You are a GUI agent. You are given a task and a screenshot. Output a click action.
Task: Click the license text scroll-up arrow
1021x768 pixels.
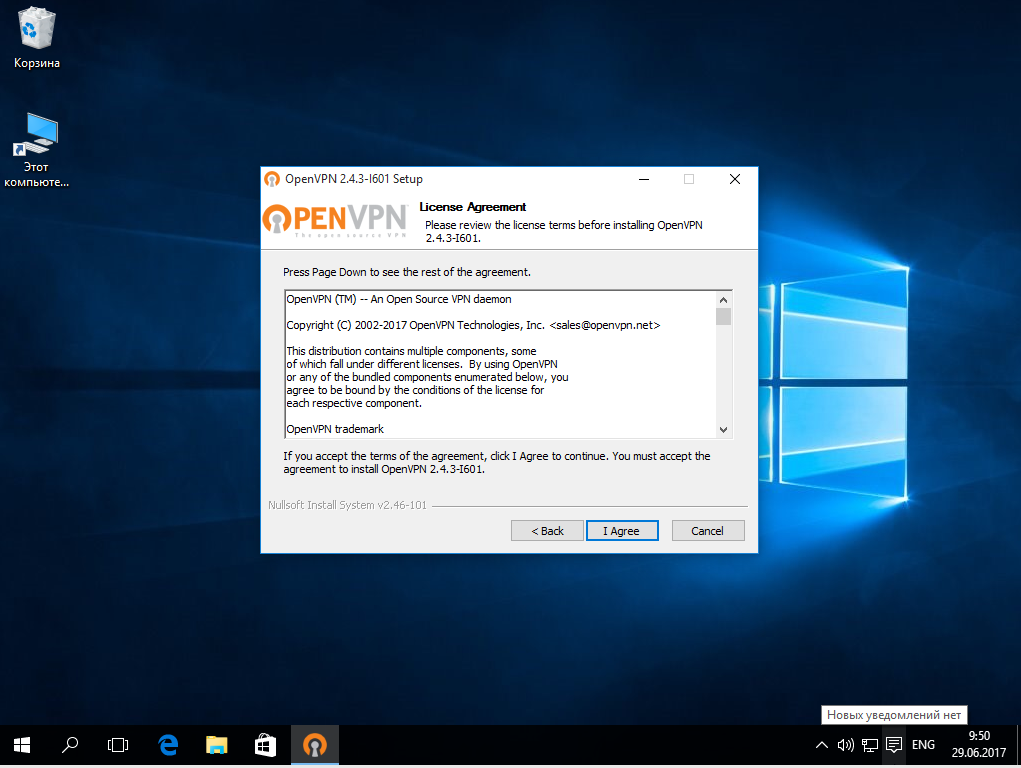[723, 300]
